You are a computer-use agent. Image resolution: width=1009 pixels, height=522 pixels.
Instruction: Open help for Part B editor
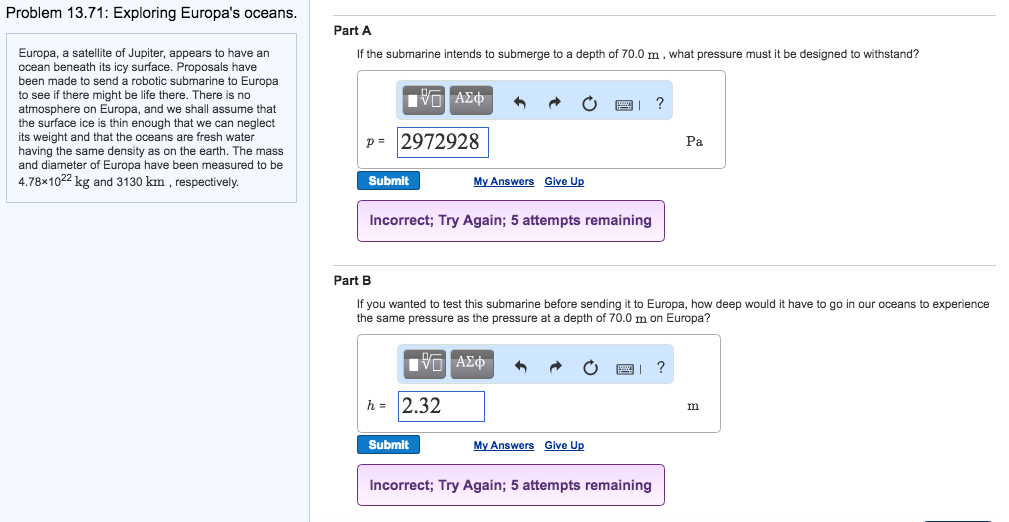661,367
